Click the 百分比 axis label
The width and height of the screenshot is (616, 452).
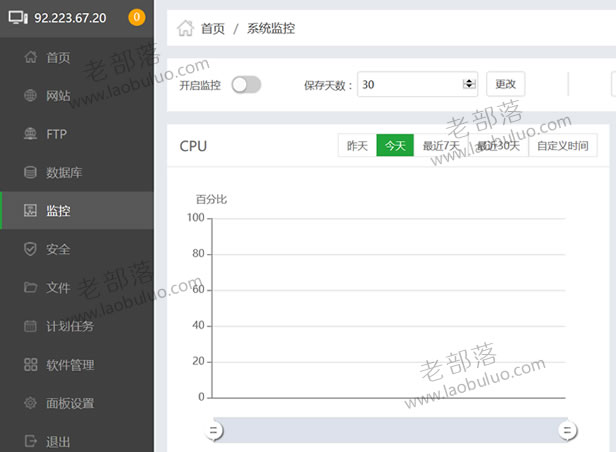pyautogui.click(x=211, y=199)
